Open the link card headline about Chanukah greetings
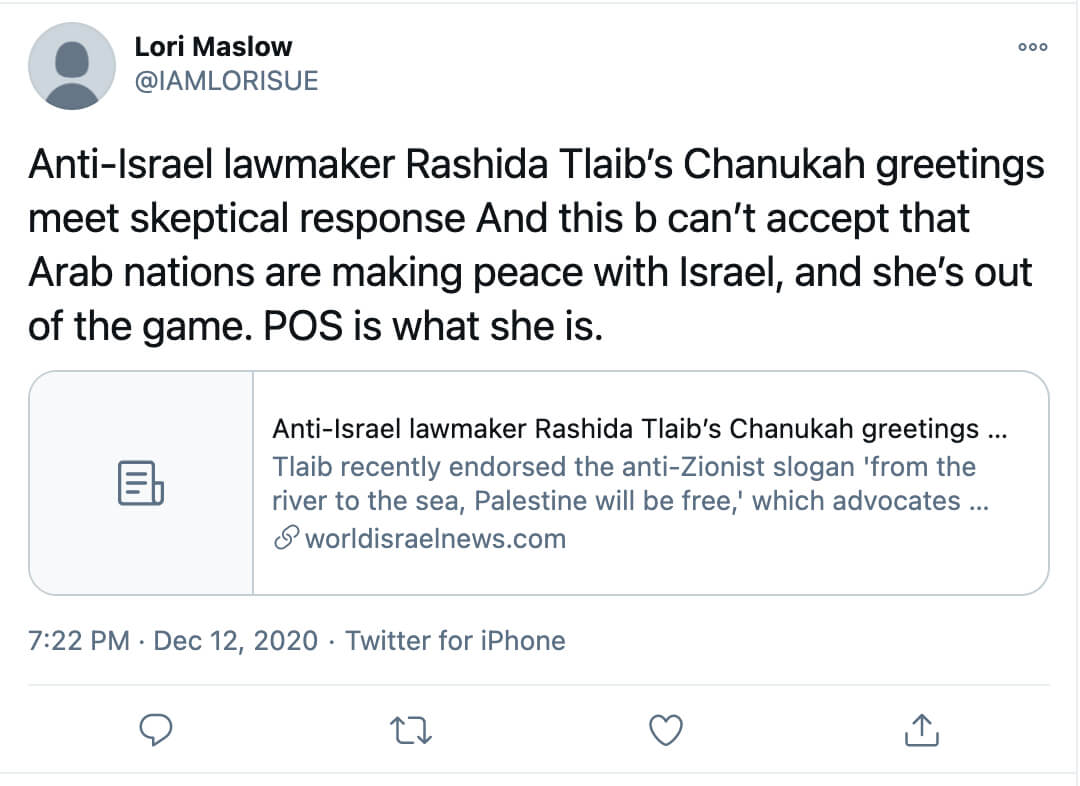Viewport: 1080px width, 786px height. (x=639, y=429)
